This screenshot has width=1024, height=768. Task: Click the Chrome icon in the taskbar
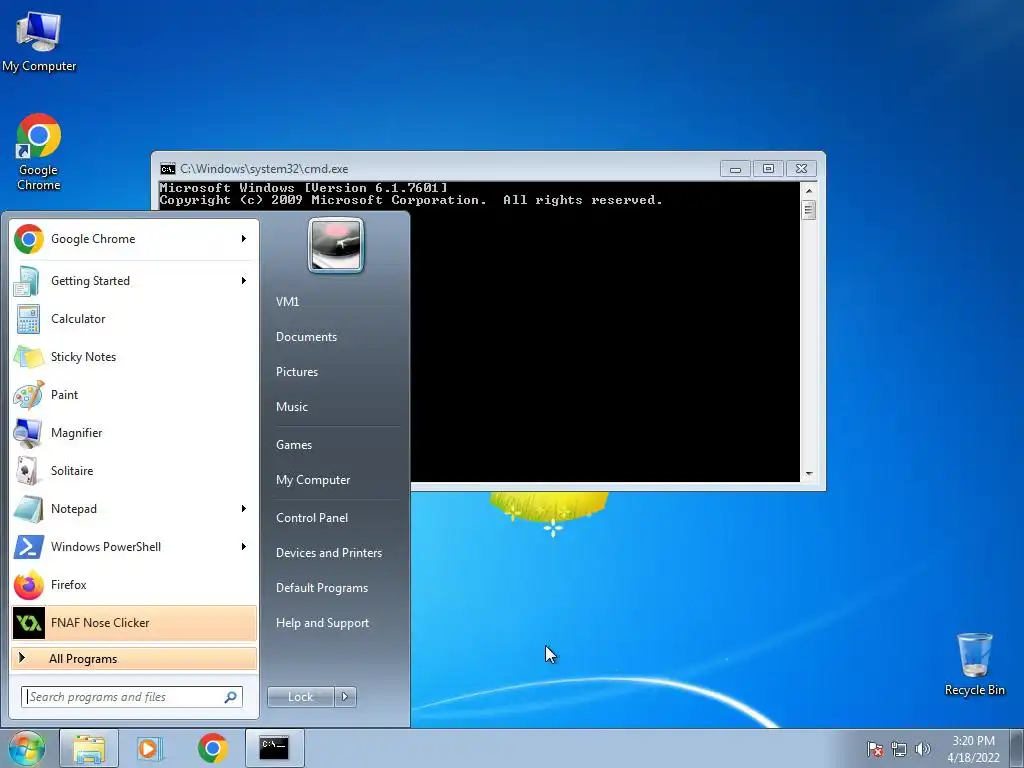click(x=212, y=748)
